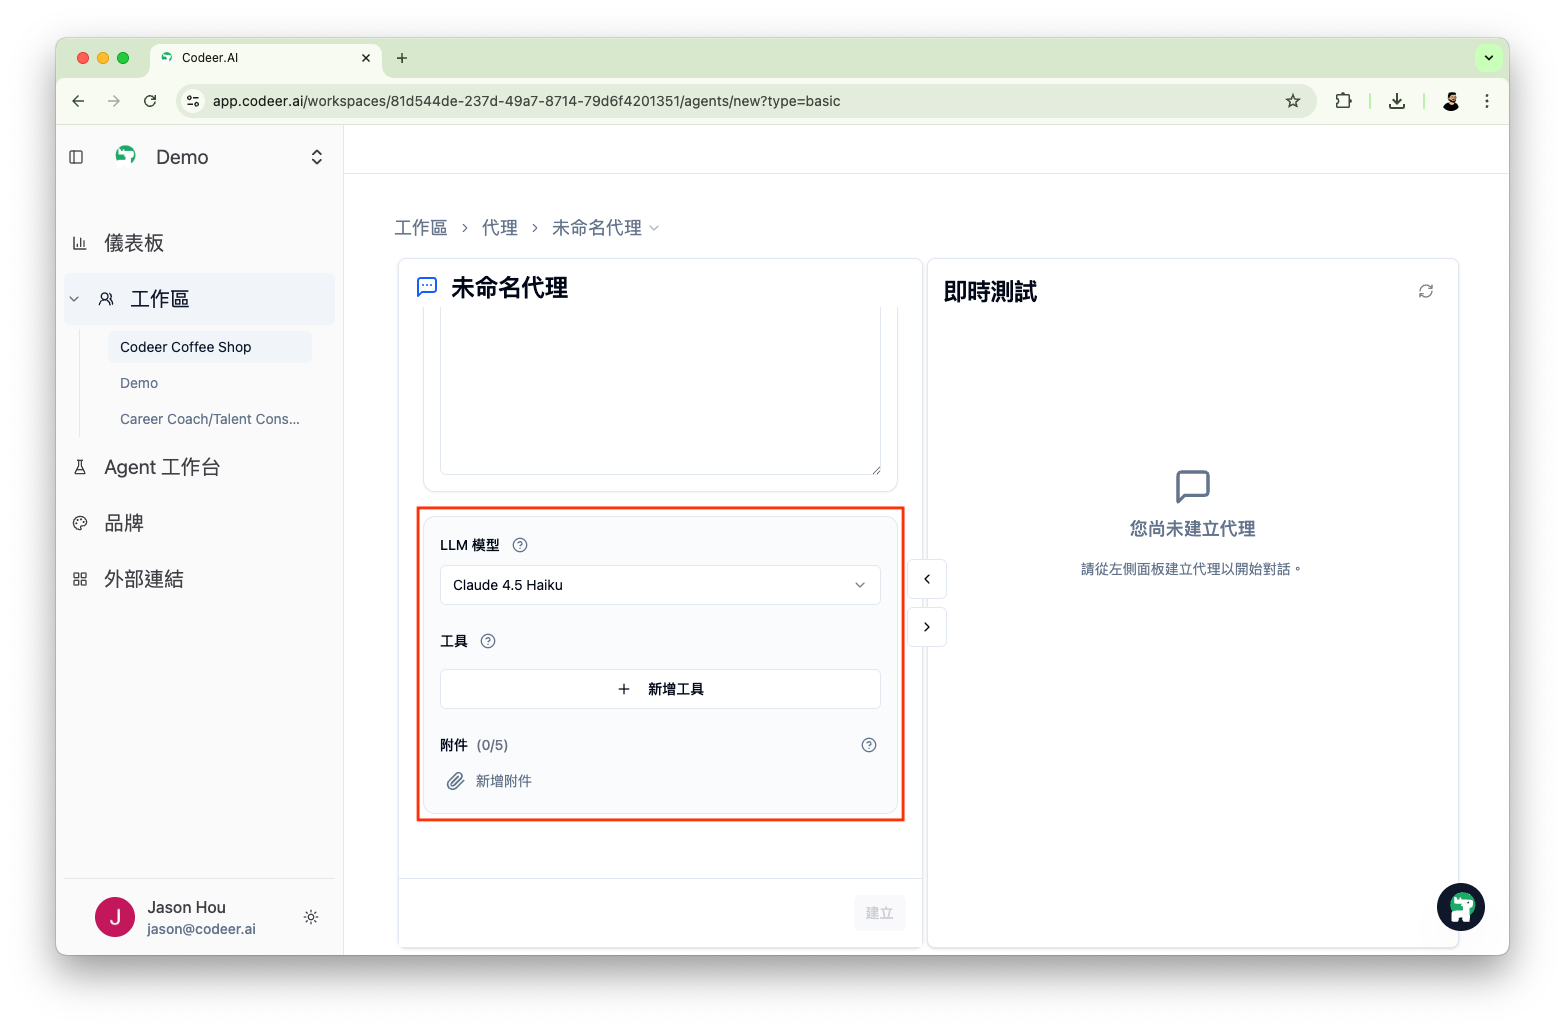Select Codeer Coffee Shop workspace
Viewport: 1565px width, 1029px height.
click(x=186, y=347)
